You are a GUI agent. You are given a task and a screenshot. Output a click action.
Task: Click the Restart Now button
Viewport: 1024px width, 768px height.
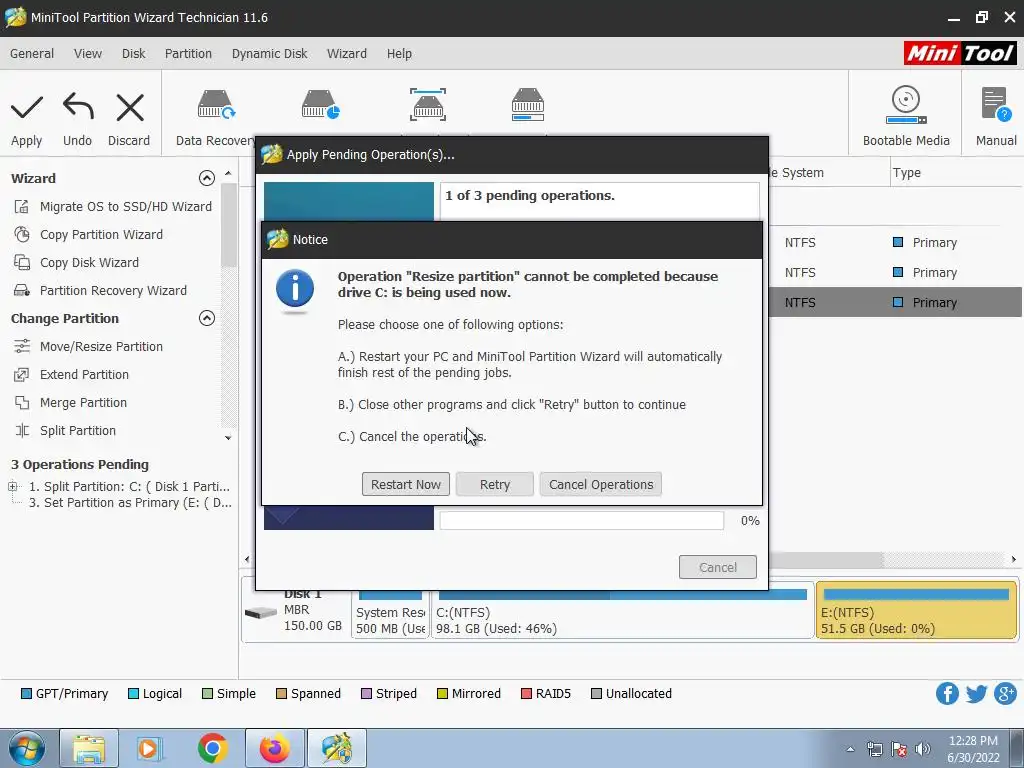tap(406, 485)
